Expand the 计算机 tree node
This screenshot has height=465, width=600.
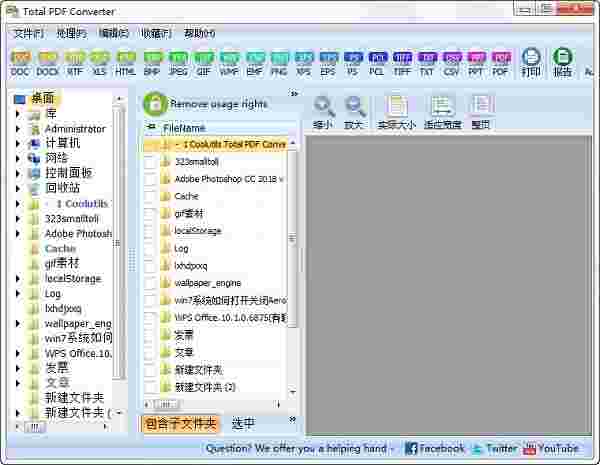(18, 144)
